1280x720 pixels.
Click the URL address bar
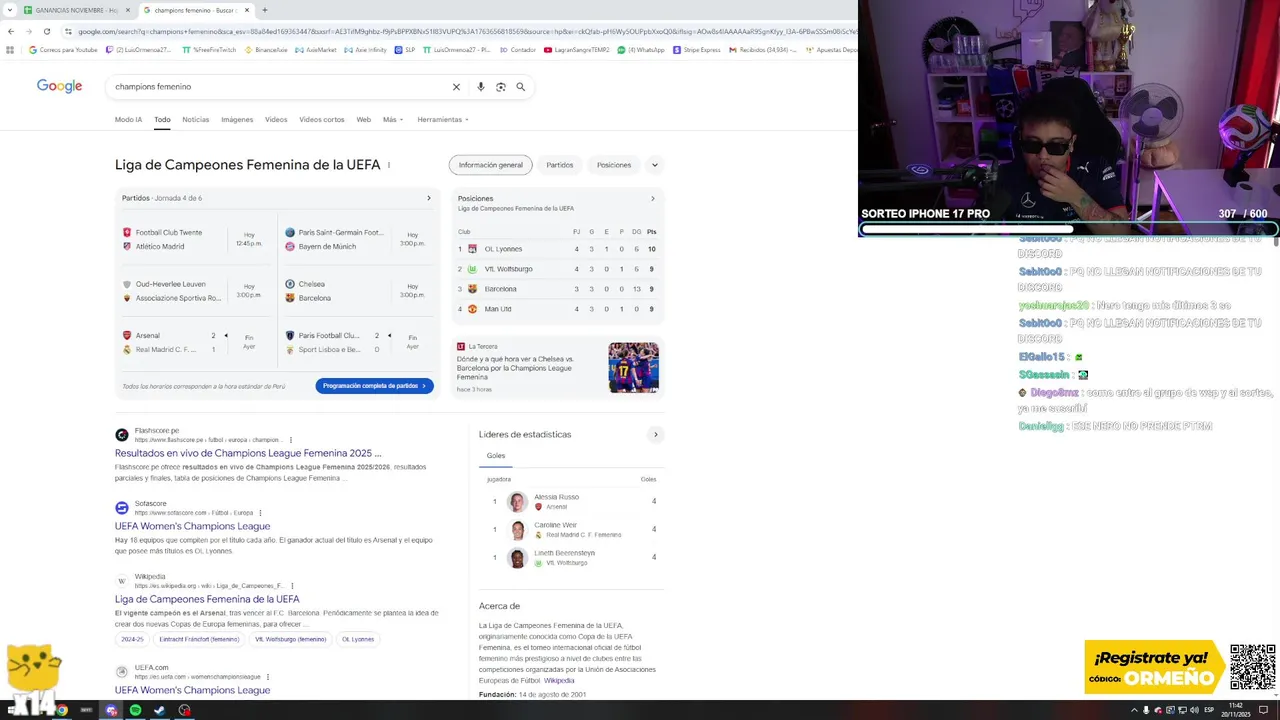tap(460, 31)
